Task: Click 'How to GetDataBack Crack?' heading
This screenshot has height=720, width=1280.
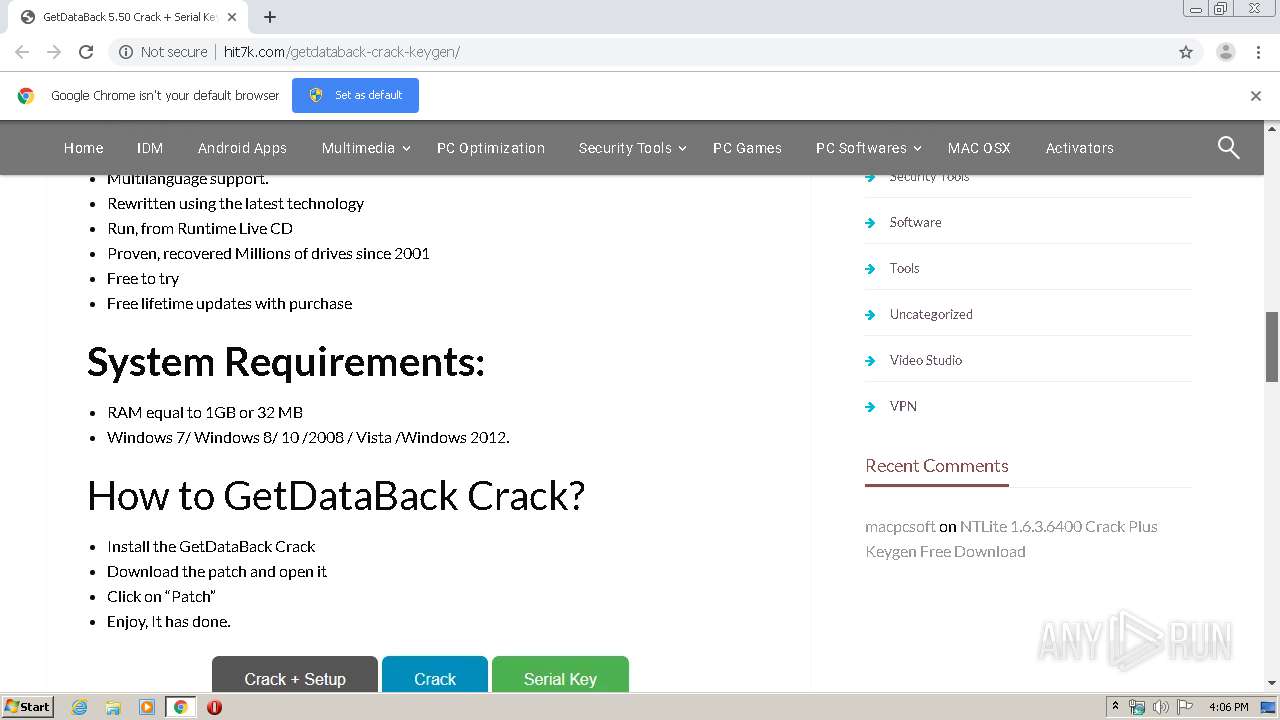Action: click(x=336, y=496)
